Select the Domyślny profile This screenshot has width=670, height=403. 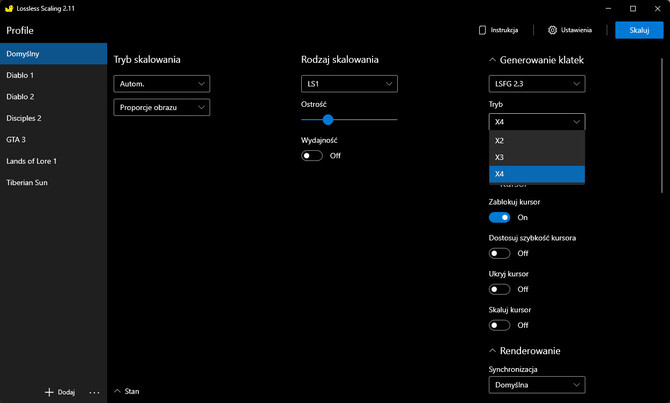[x=53, y=54]
